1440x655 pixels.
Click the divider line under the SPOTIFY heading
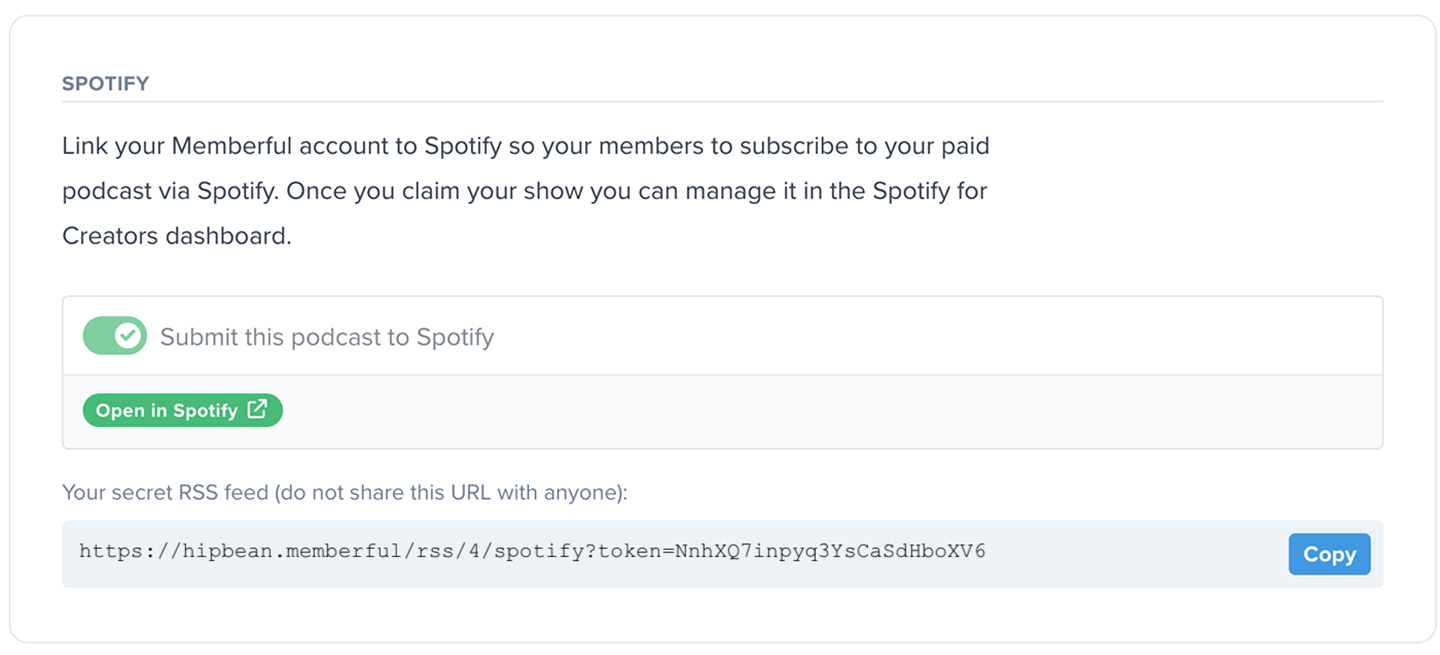pos(722,101)
